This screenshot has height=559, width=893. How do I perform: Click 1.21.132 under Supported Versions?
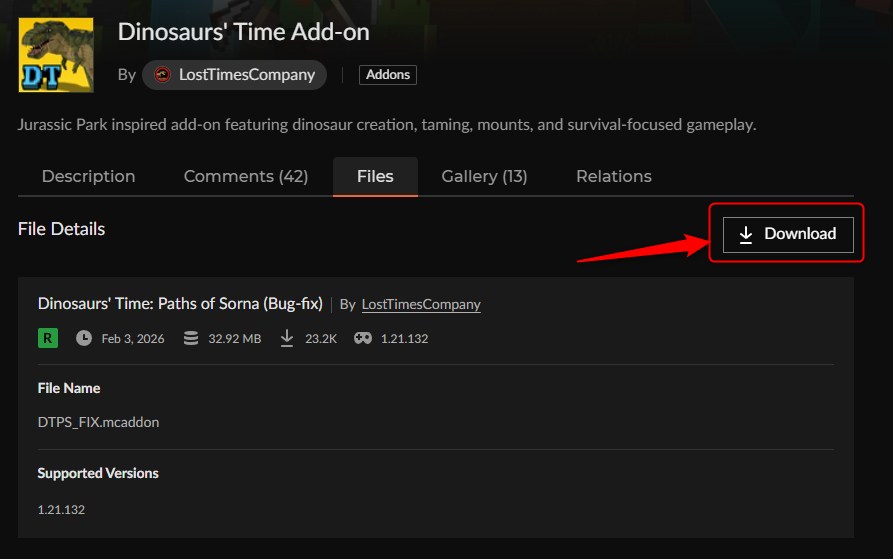click(x=61, y=509)
